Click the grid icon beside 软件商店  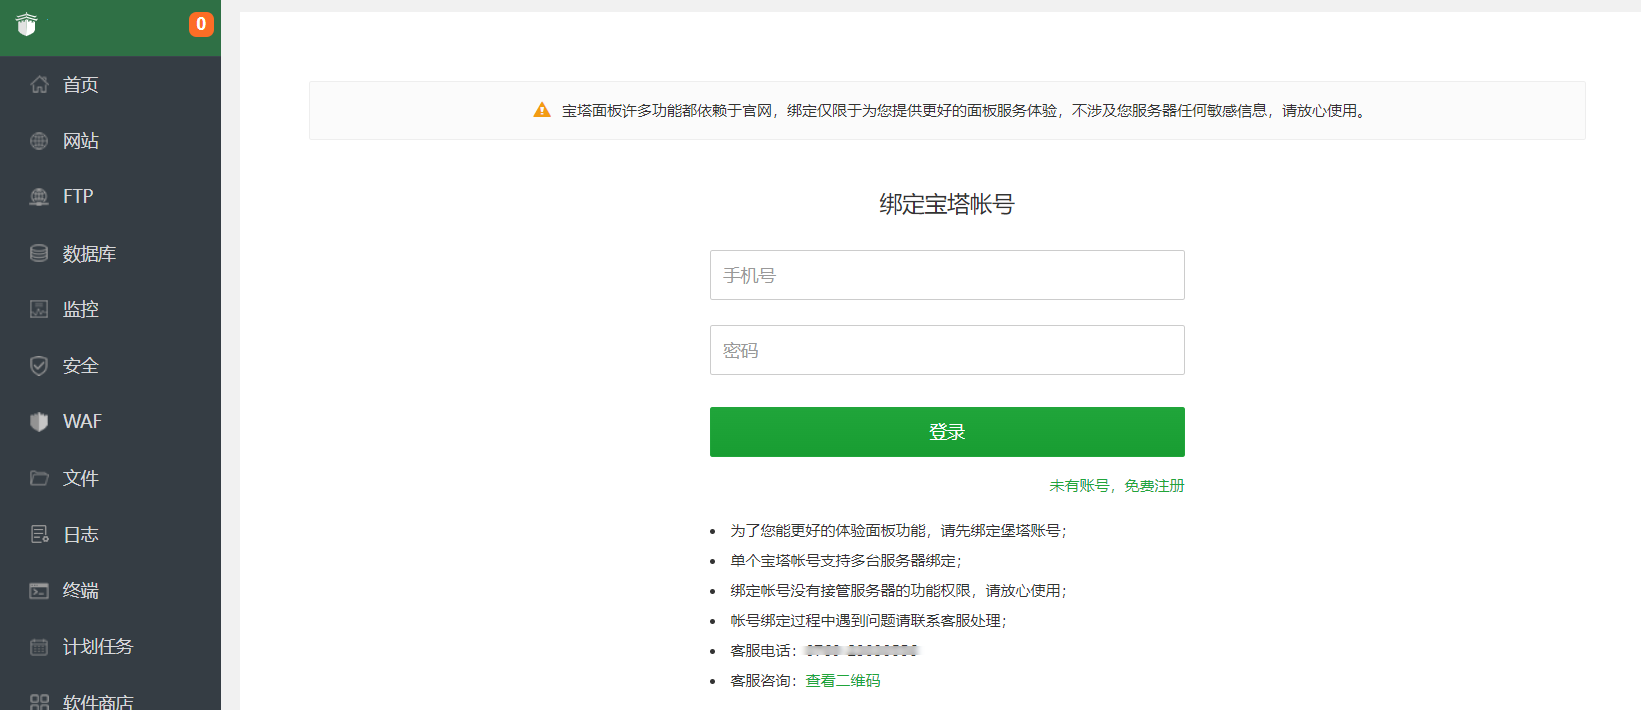click(39, 702)
